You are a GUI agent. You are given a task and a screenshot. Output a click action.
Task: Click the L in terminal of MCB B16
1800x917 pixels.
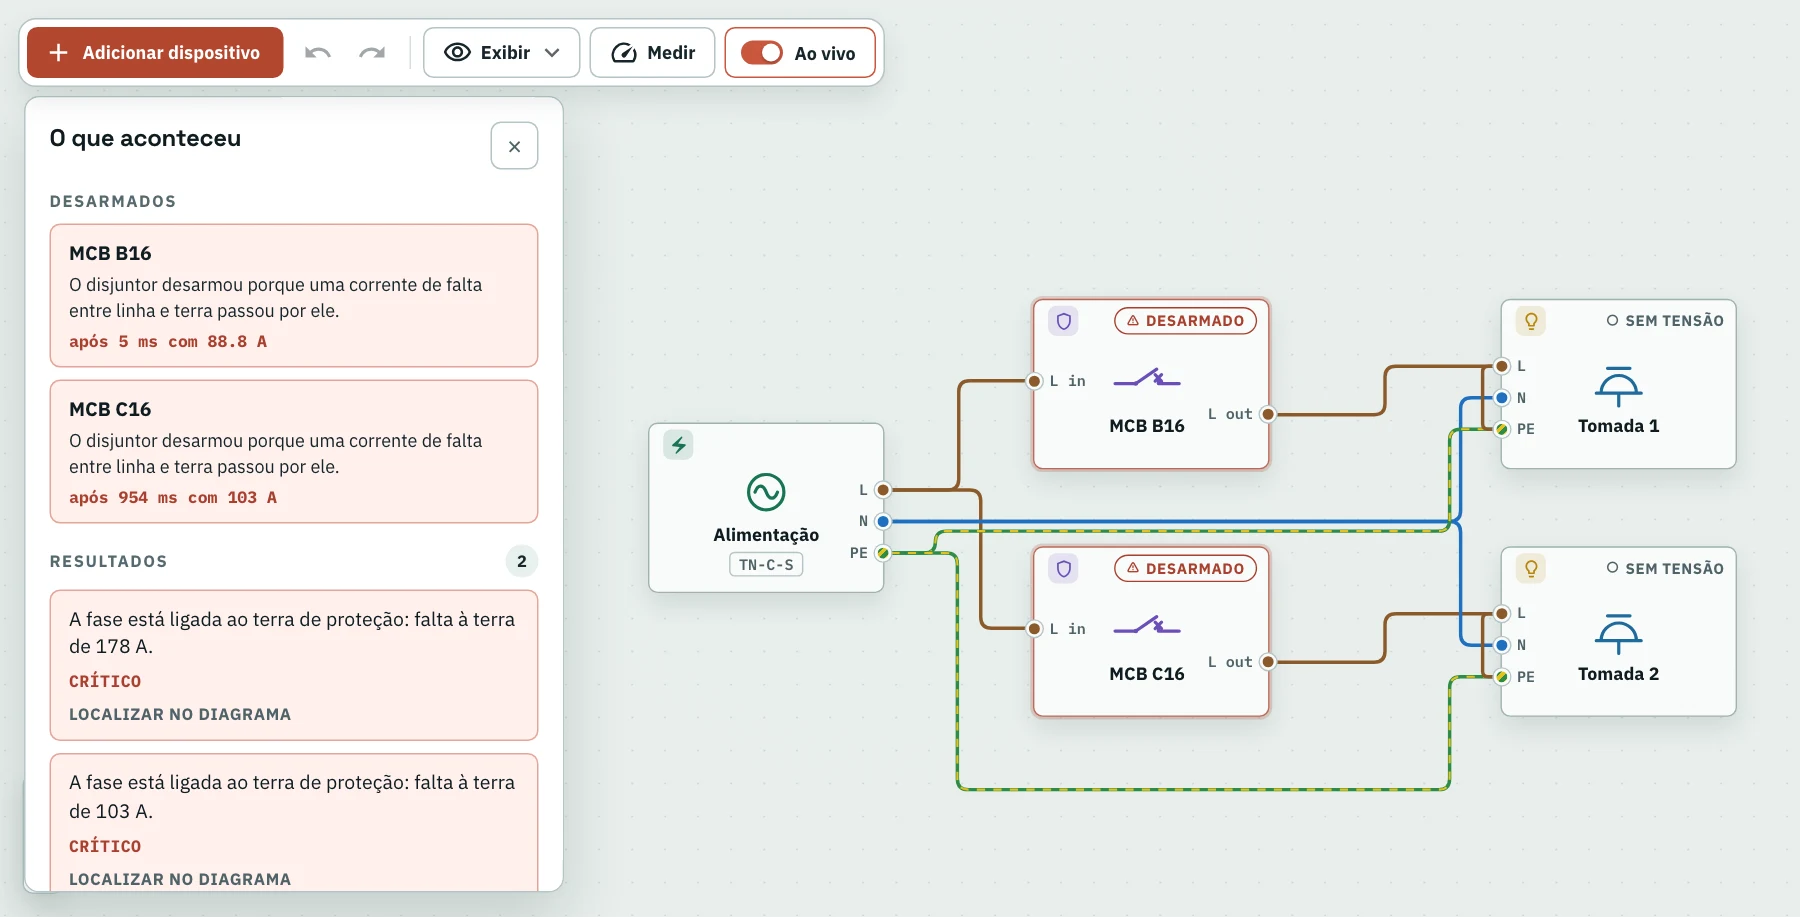[1035, 381]
